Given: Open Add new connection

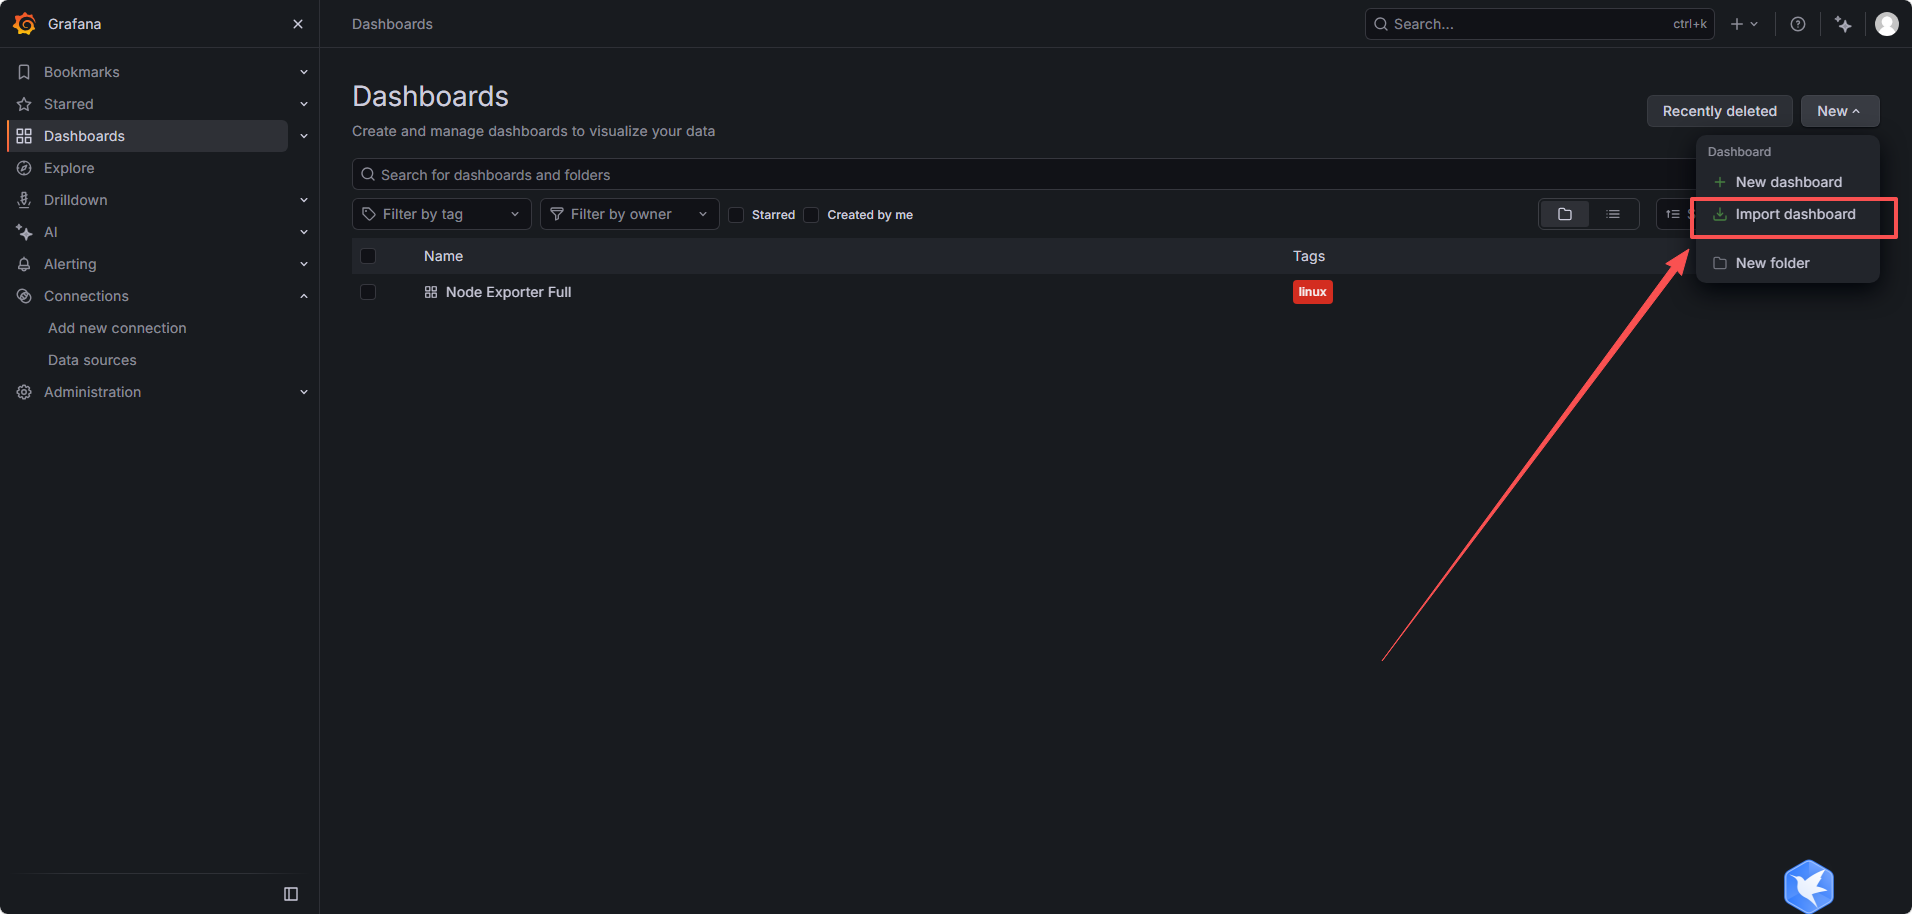Looking at the screenshot, I should (117, 328).
